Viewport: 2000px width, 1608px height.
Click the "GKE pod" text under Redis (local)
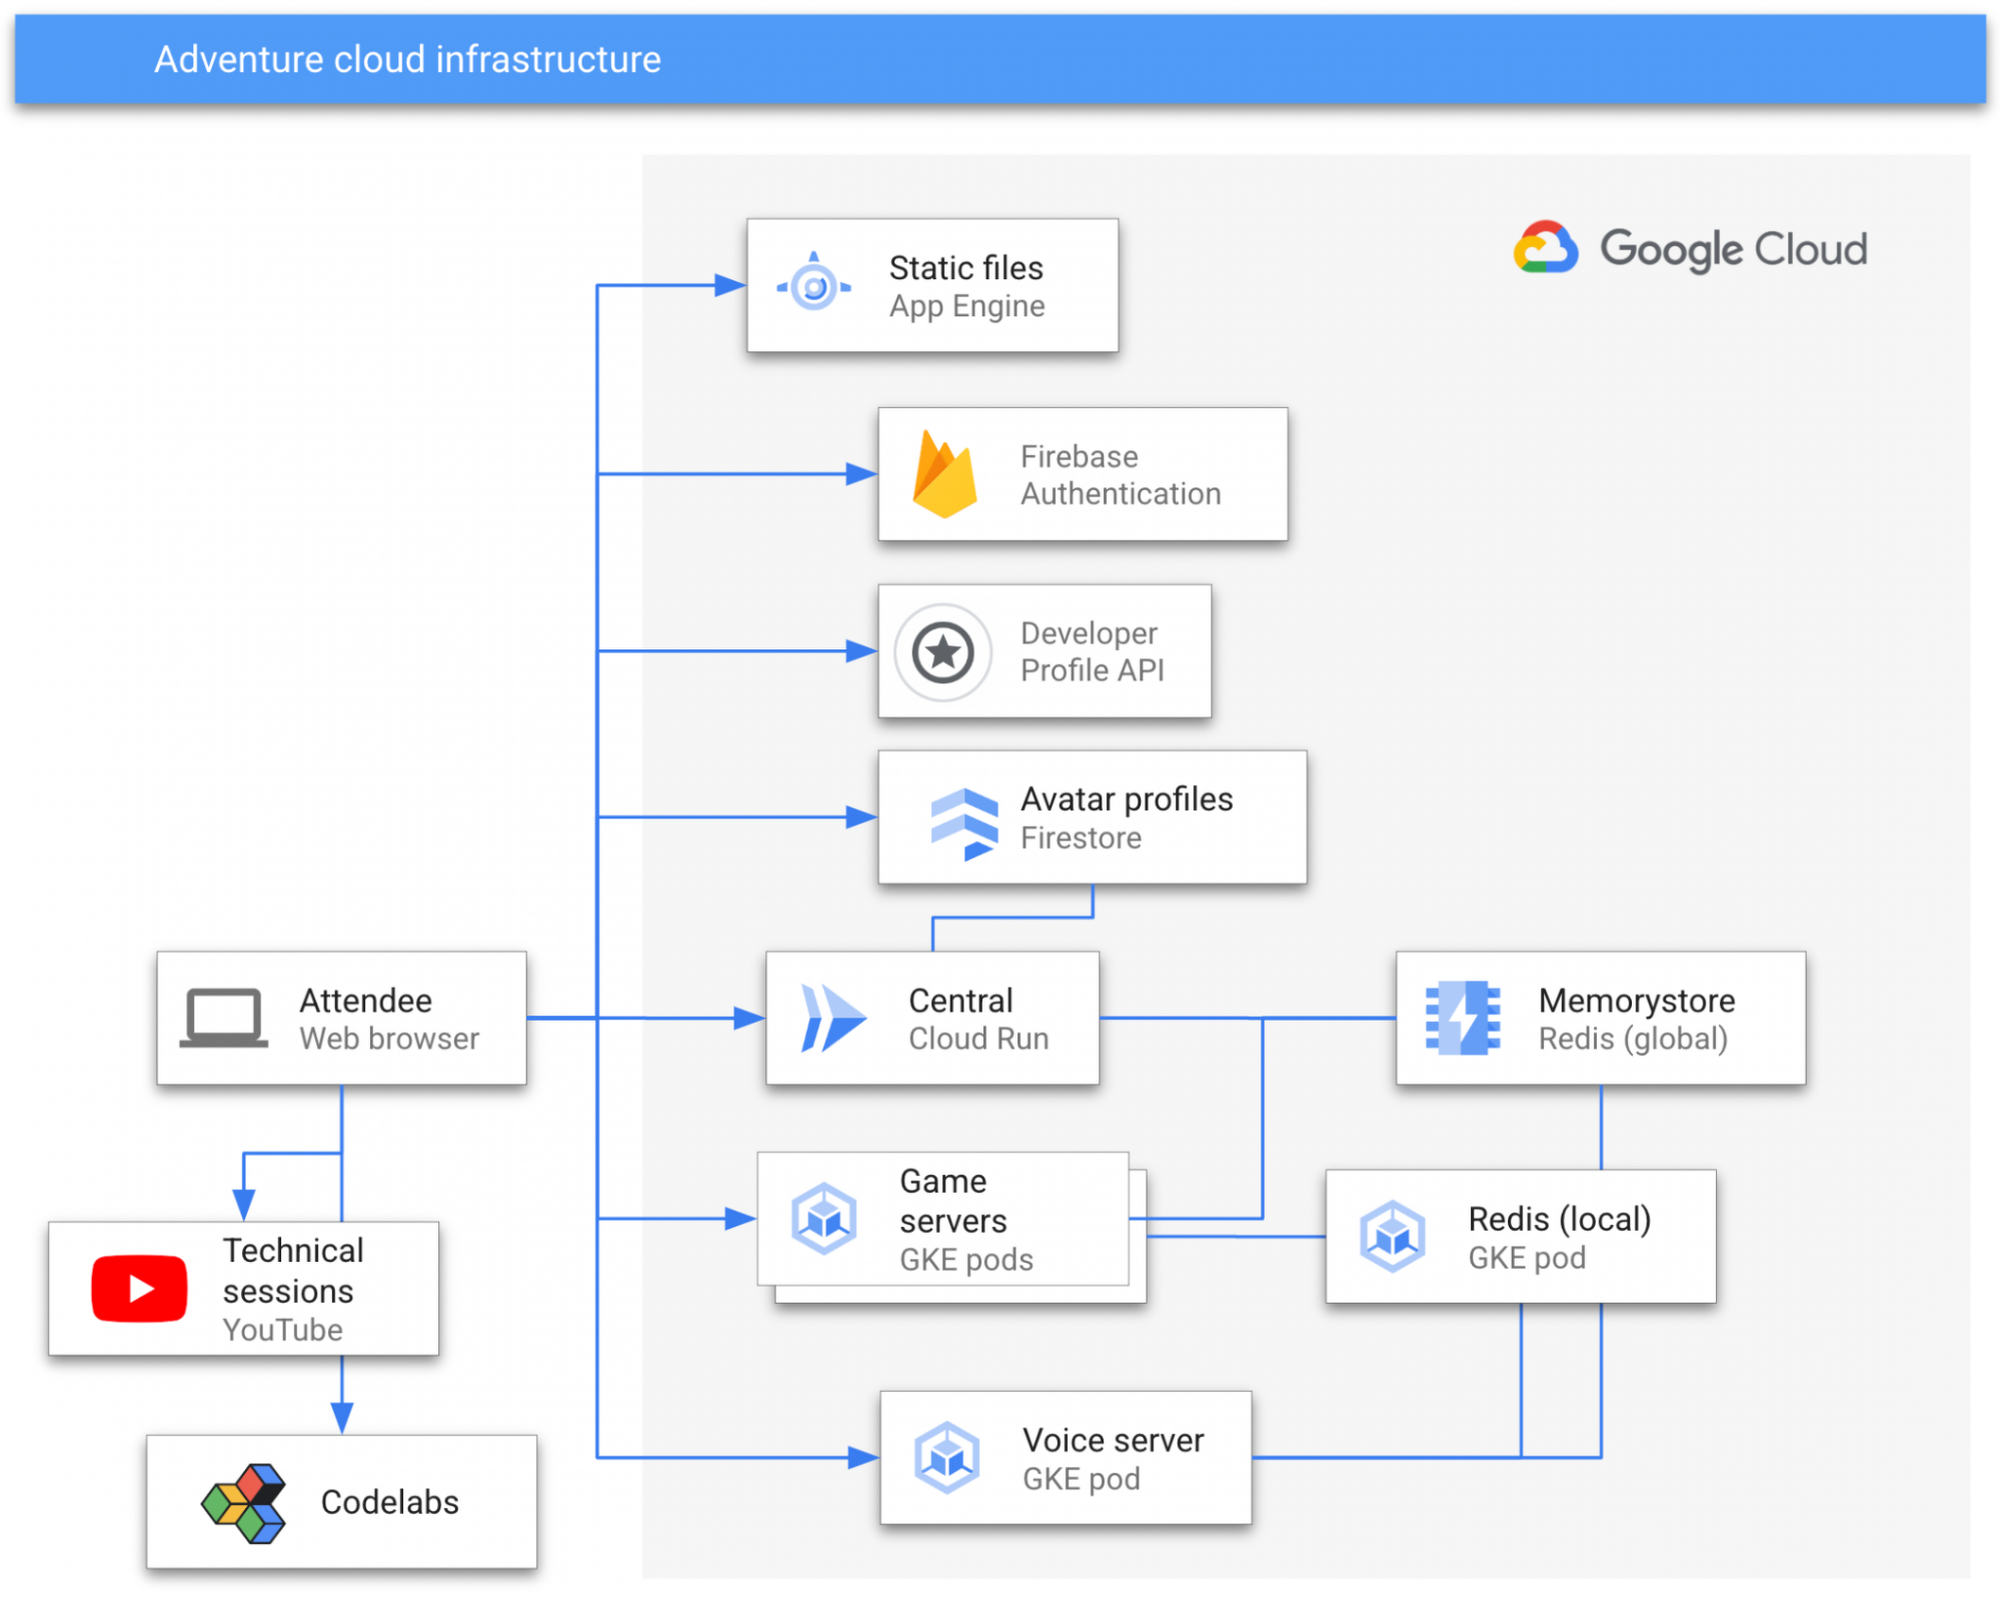click(x=1526, y=1258)
